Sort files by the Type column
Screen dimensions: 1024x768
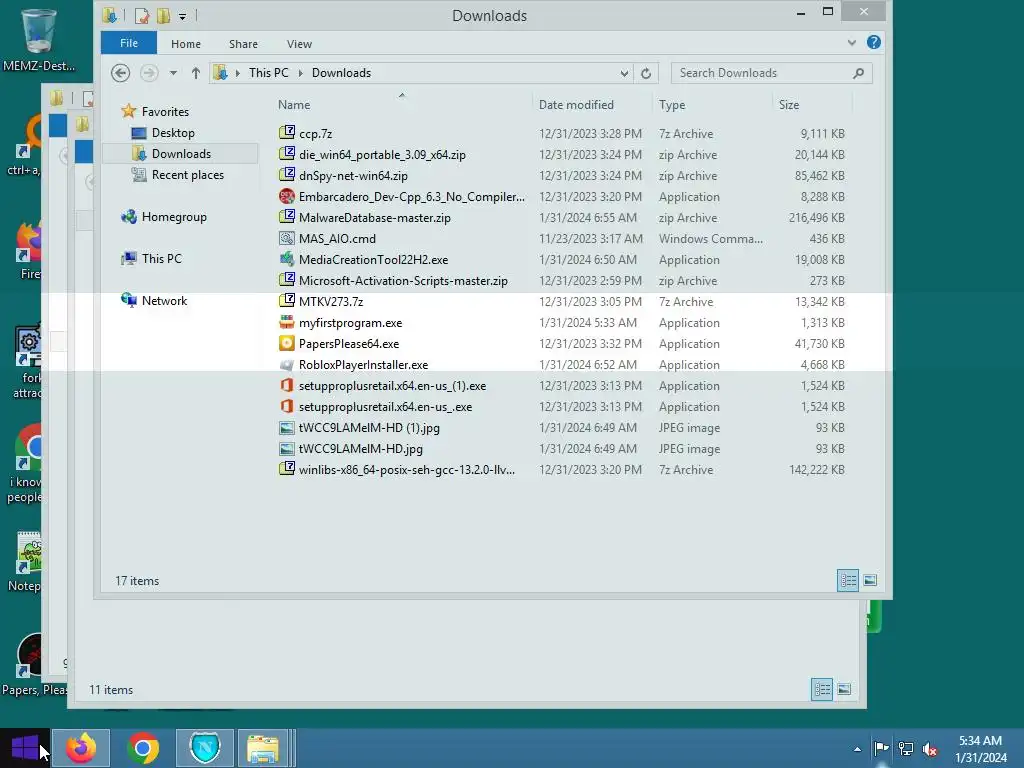pyautogui.click(x=672, y=104)
